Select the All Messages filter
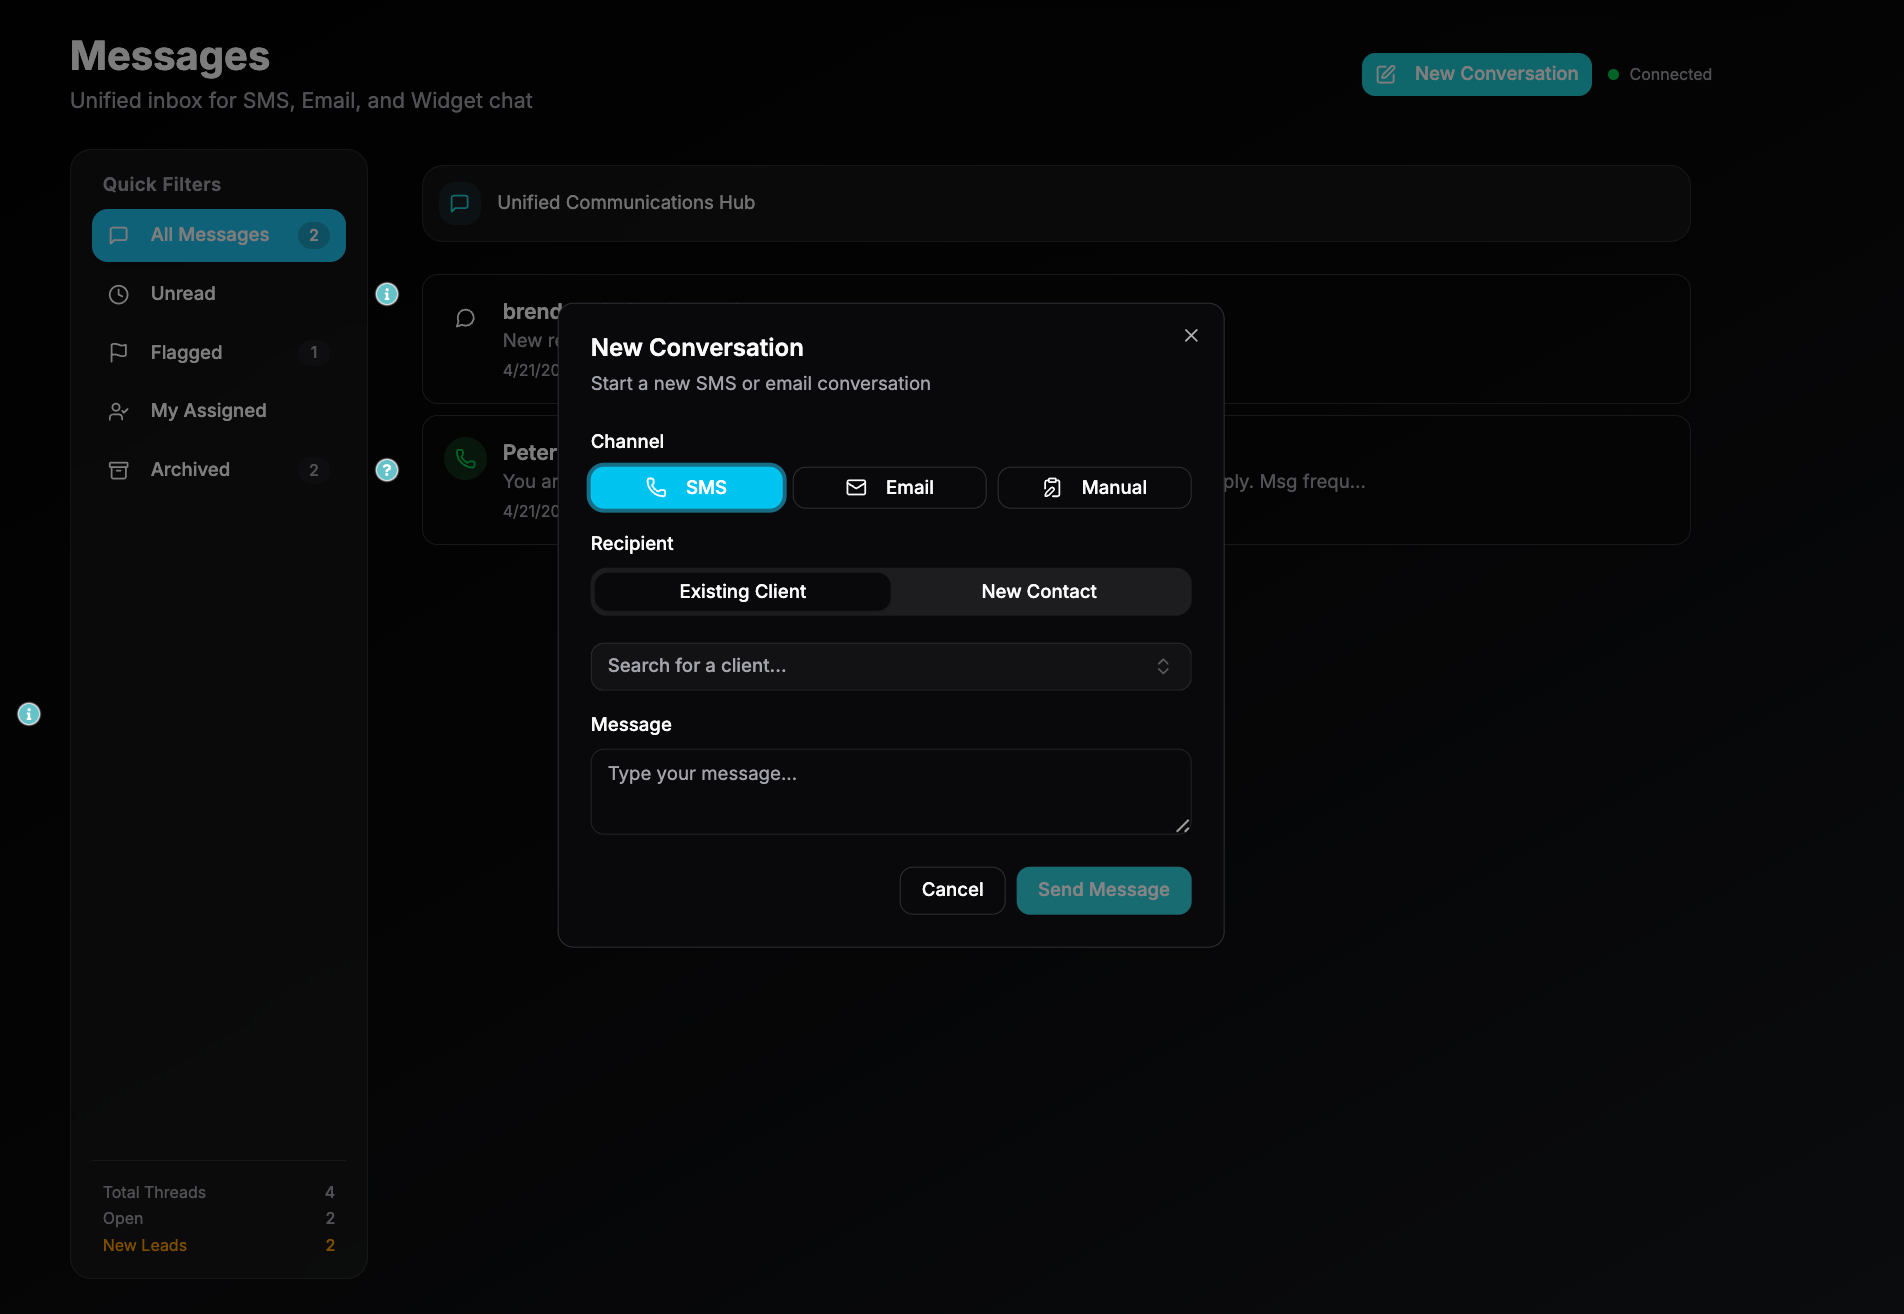1904x1314 pixels. (219, 235)
